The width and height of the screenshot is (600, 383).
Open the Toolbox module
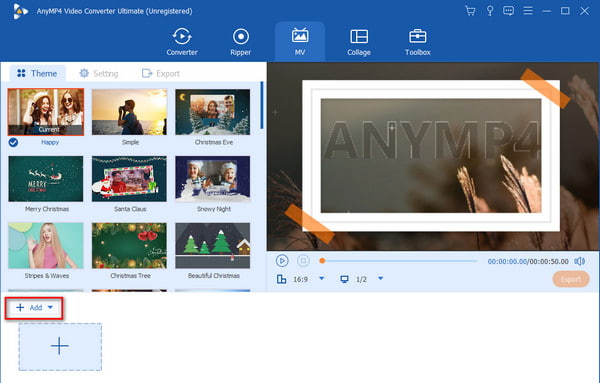[417, 42]
